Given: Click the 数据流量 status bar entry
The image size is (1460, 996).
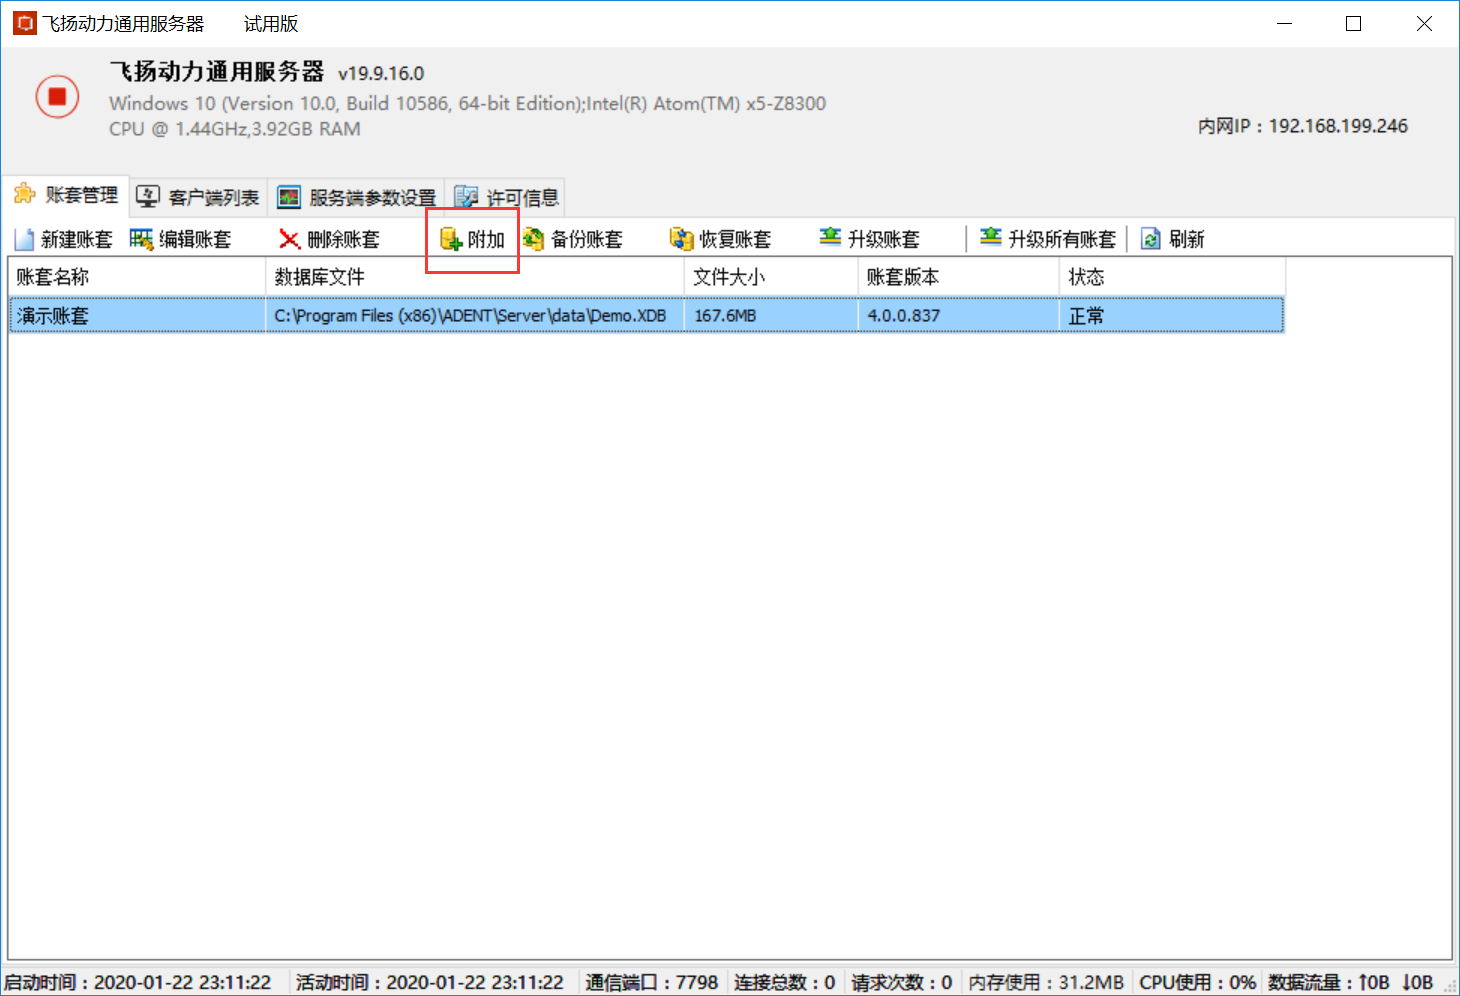Looking at the screenshot, I should (1351, 982).
